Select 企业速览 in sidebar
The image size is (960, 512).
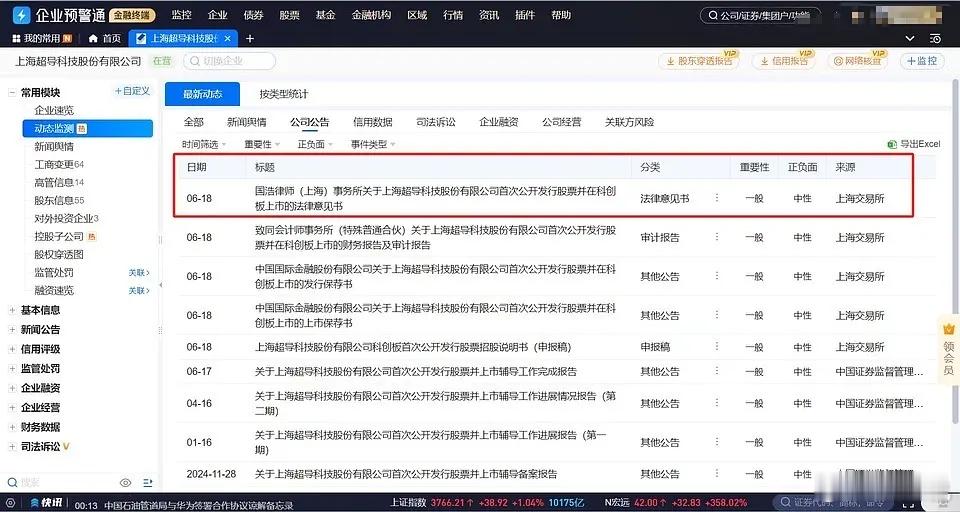click(x=54, y=110)
